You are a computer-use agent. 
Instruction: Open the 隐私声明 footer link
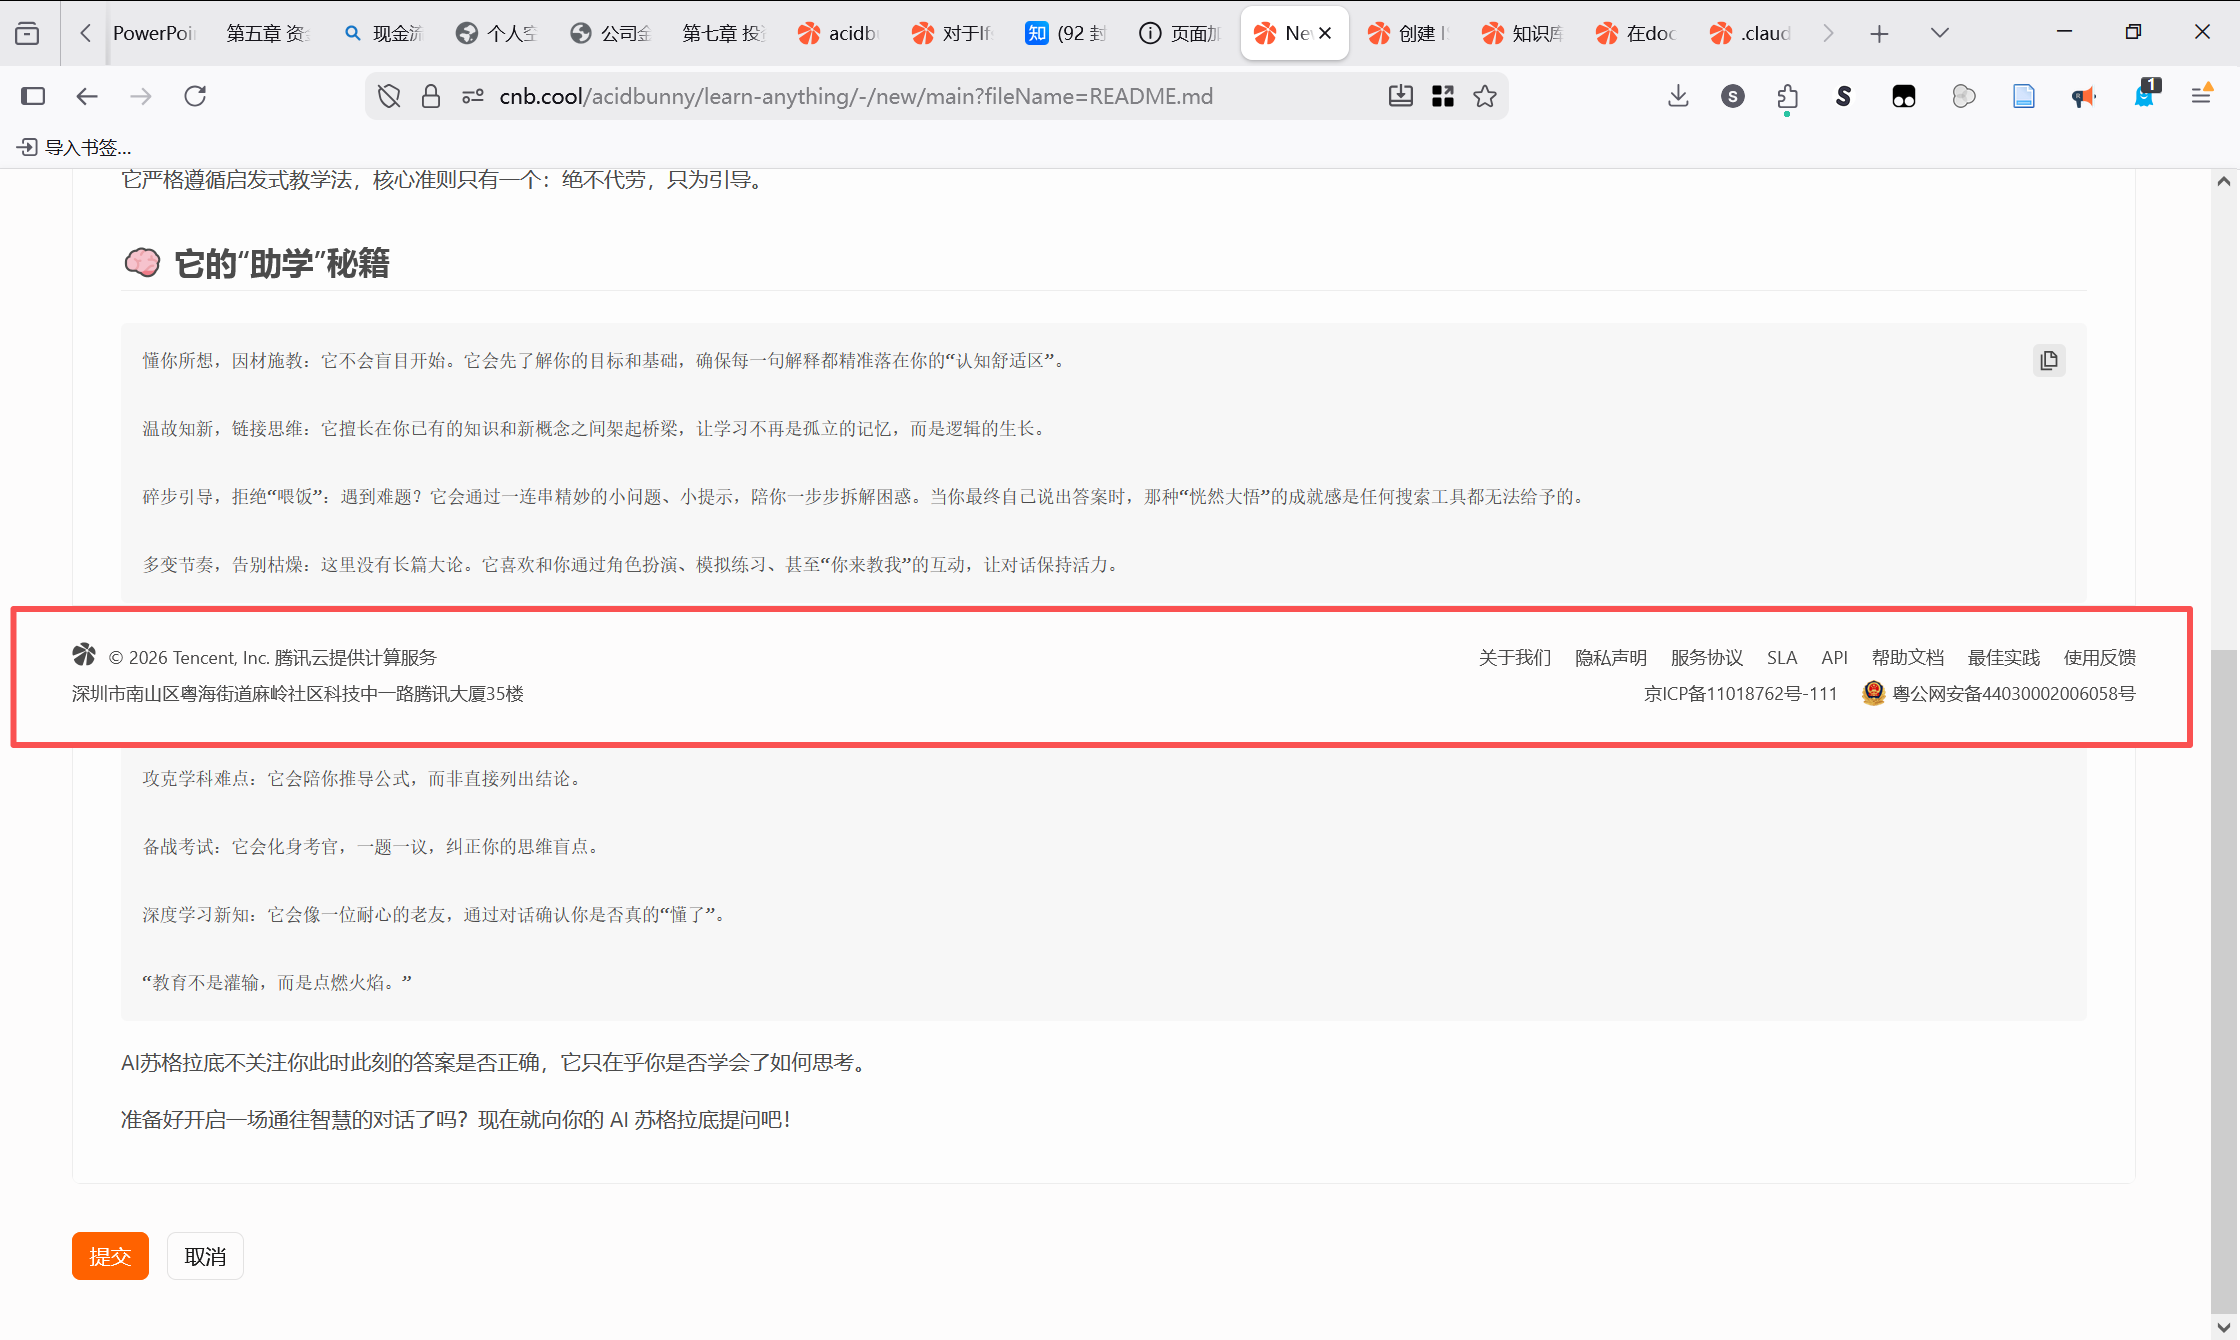1610,657
